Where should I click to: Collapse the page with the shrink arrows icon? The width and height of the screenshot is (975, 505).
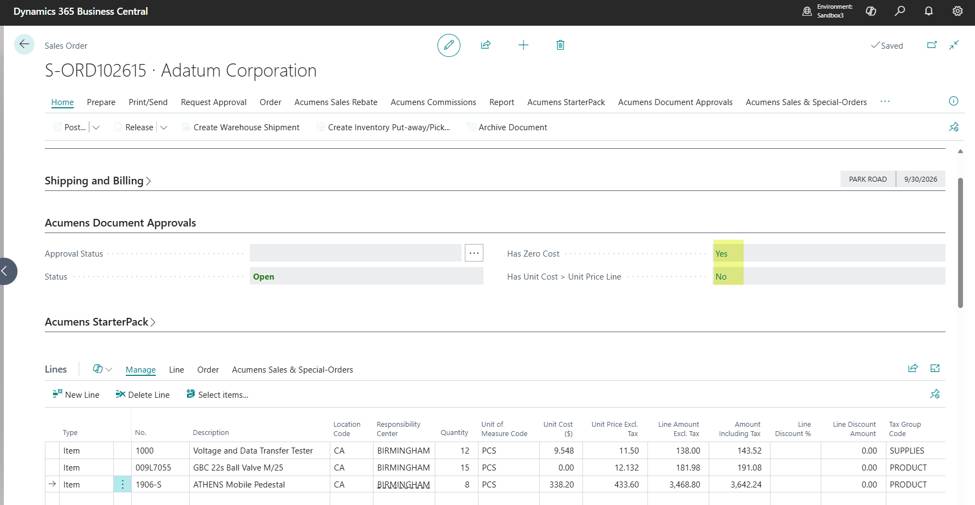pyautogui.click(x=954, y=45)
